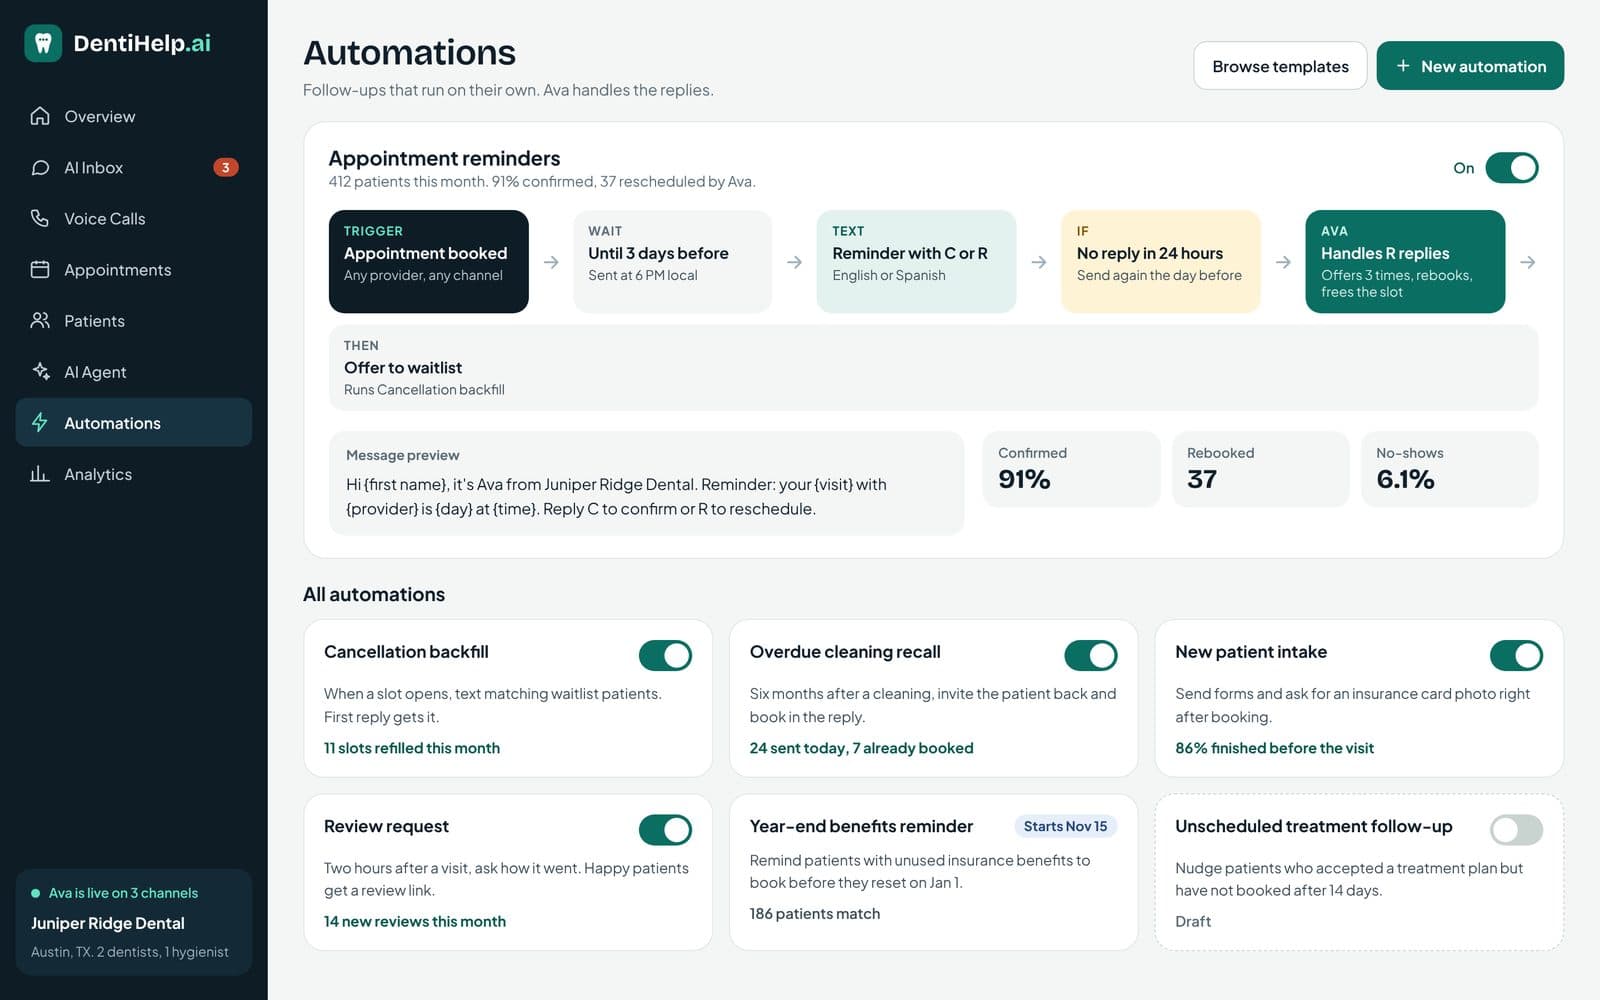Enable Unscheduled treatment follow-up toggle
The width and height of the screenshot is (1600, 1000).
coord(1516,829)
